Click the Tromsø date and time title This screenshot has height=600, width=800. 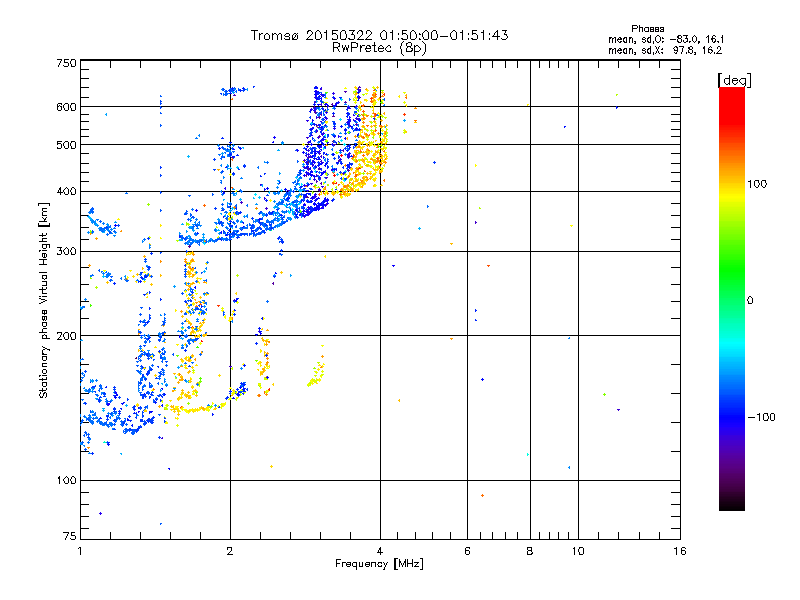379,35
